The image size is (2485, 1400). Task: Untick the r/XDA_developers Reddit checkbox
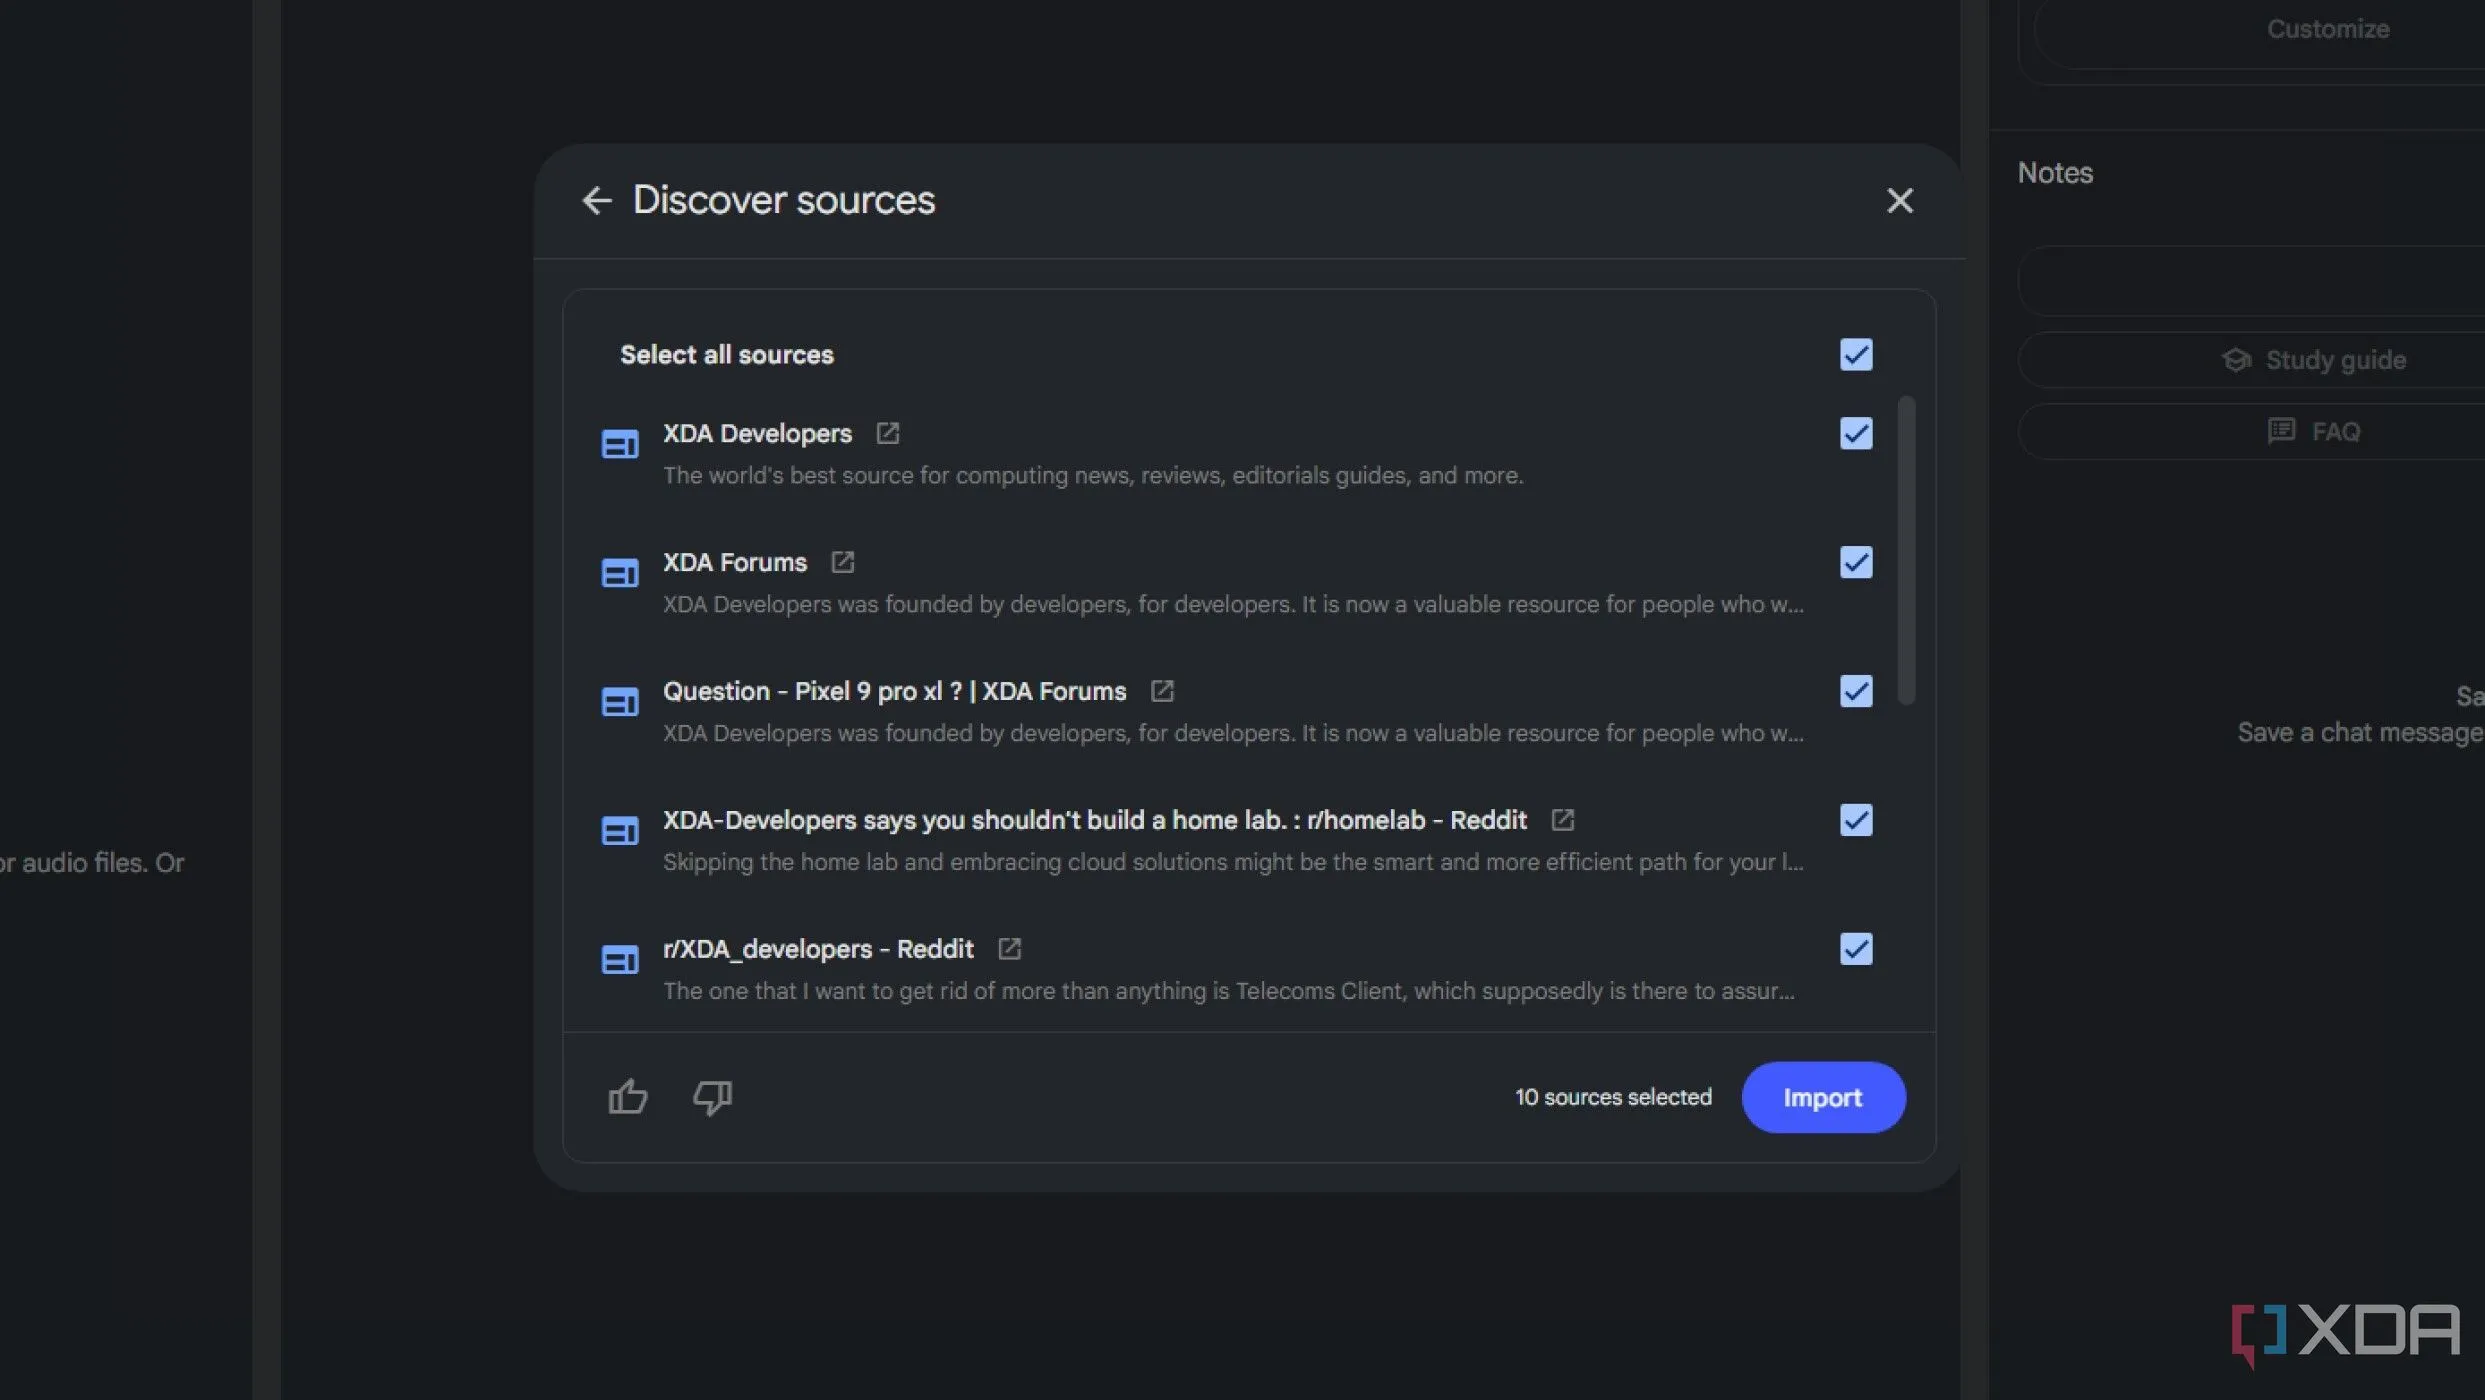pyautogui.click(x=1856, y=950)
